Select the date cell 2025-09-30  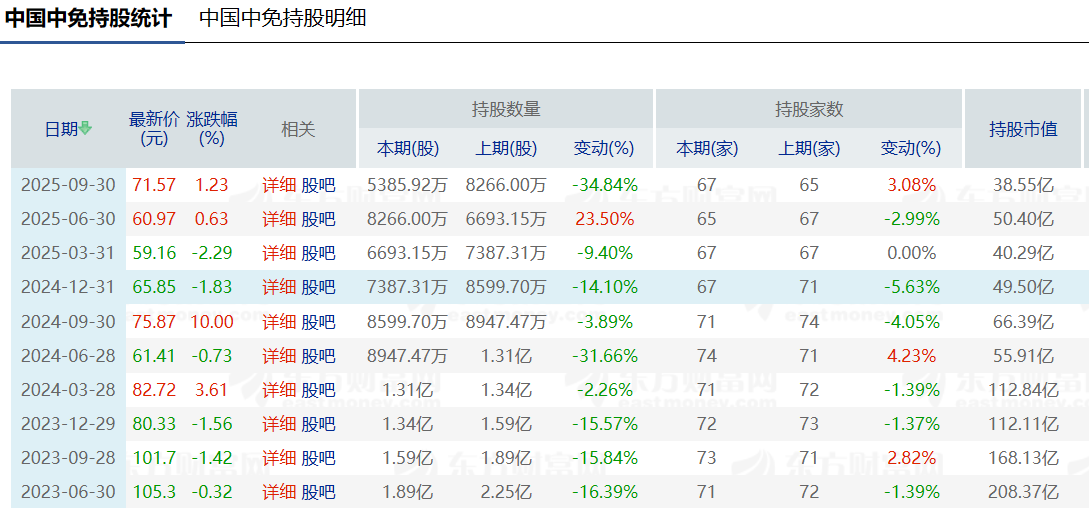pos(67,185)
